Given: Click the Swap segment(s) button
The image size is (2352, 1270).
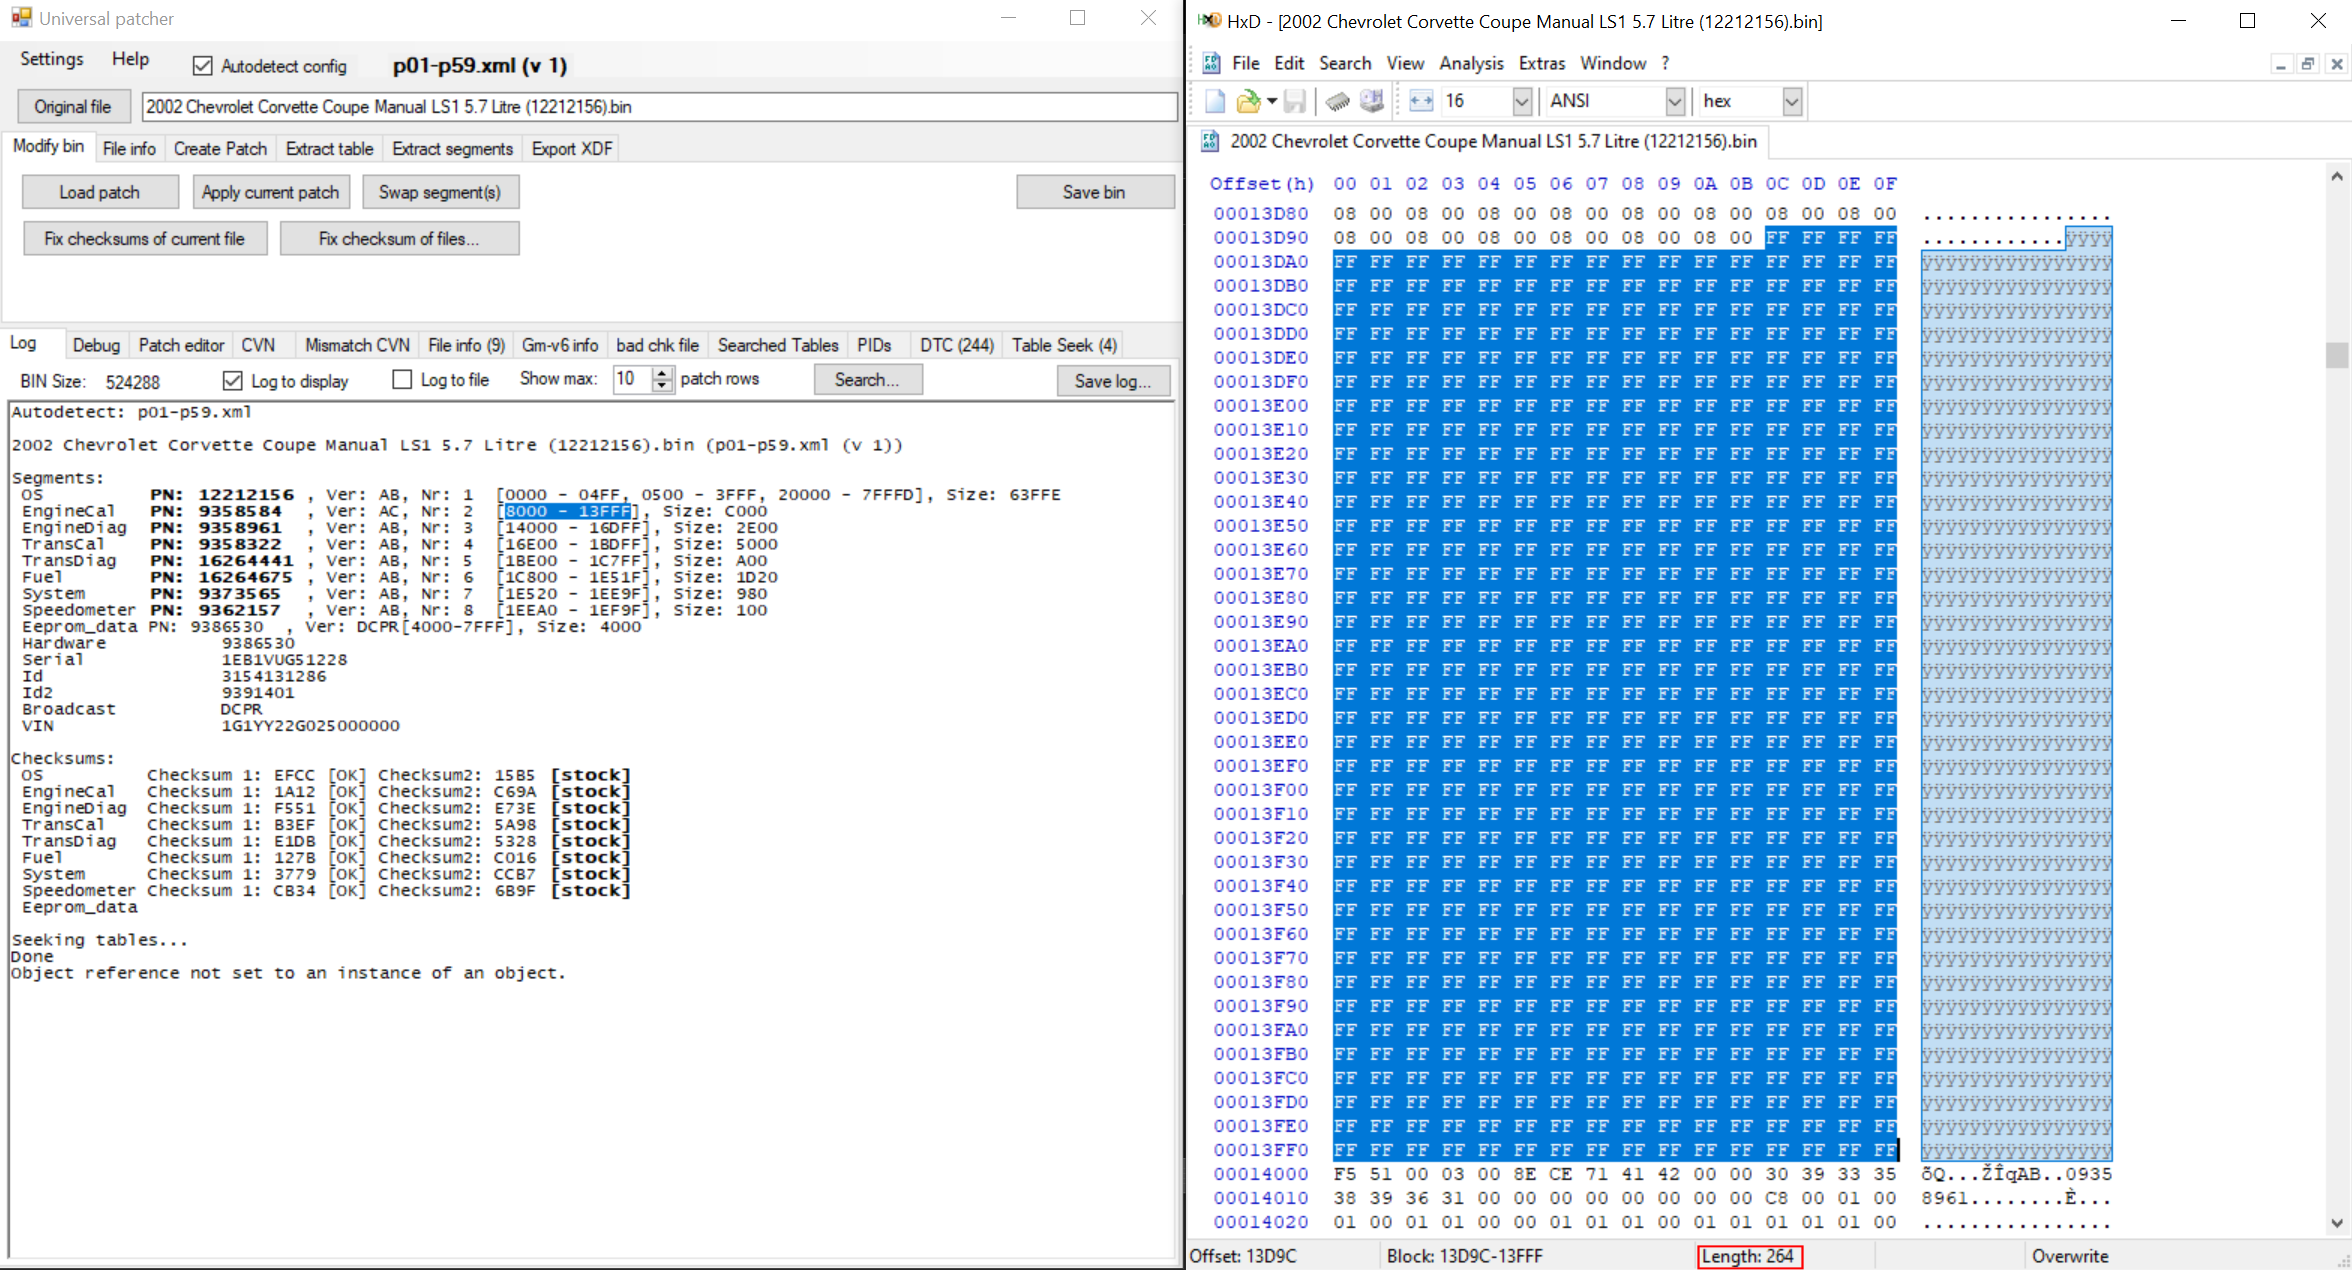Looking at the screenshot, I should pyautogui.click(x=440, y=192).
